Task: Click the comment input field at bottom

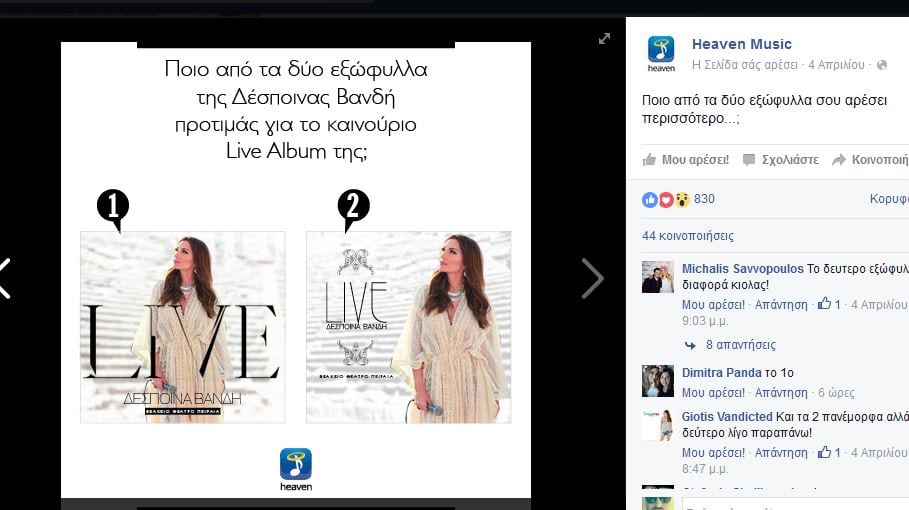Action: tap(795, 504)
